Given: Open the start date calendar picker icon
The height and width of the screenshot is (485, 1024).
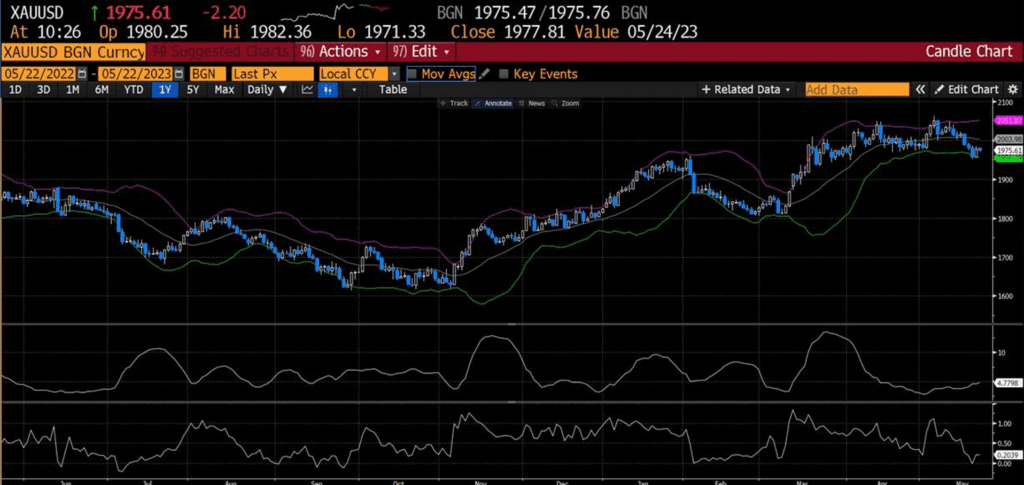Looking at the screenshot, I should pyautogui.click(x=82, y=74).
